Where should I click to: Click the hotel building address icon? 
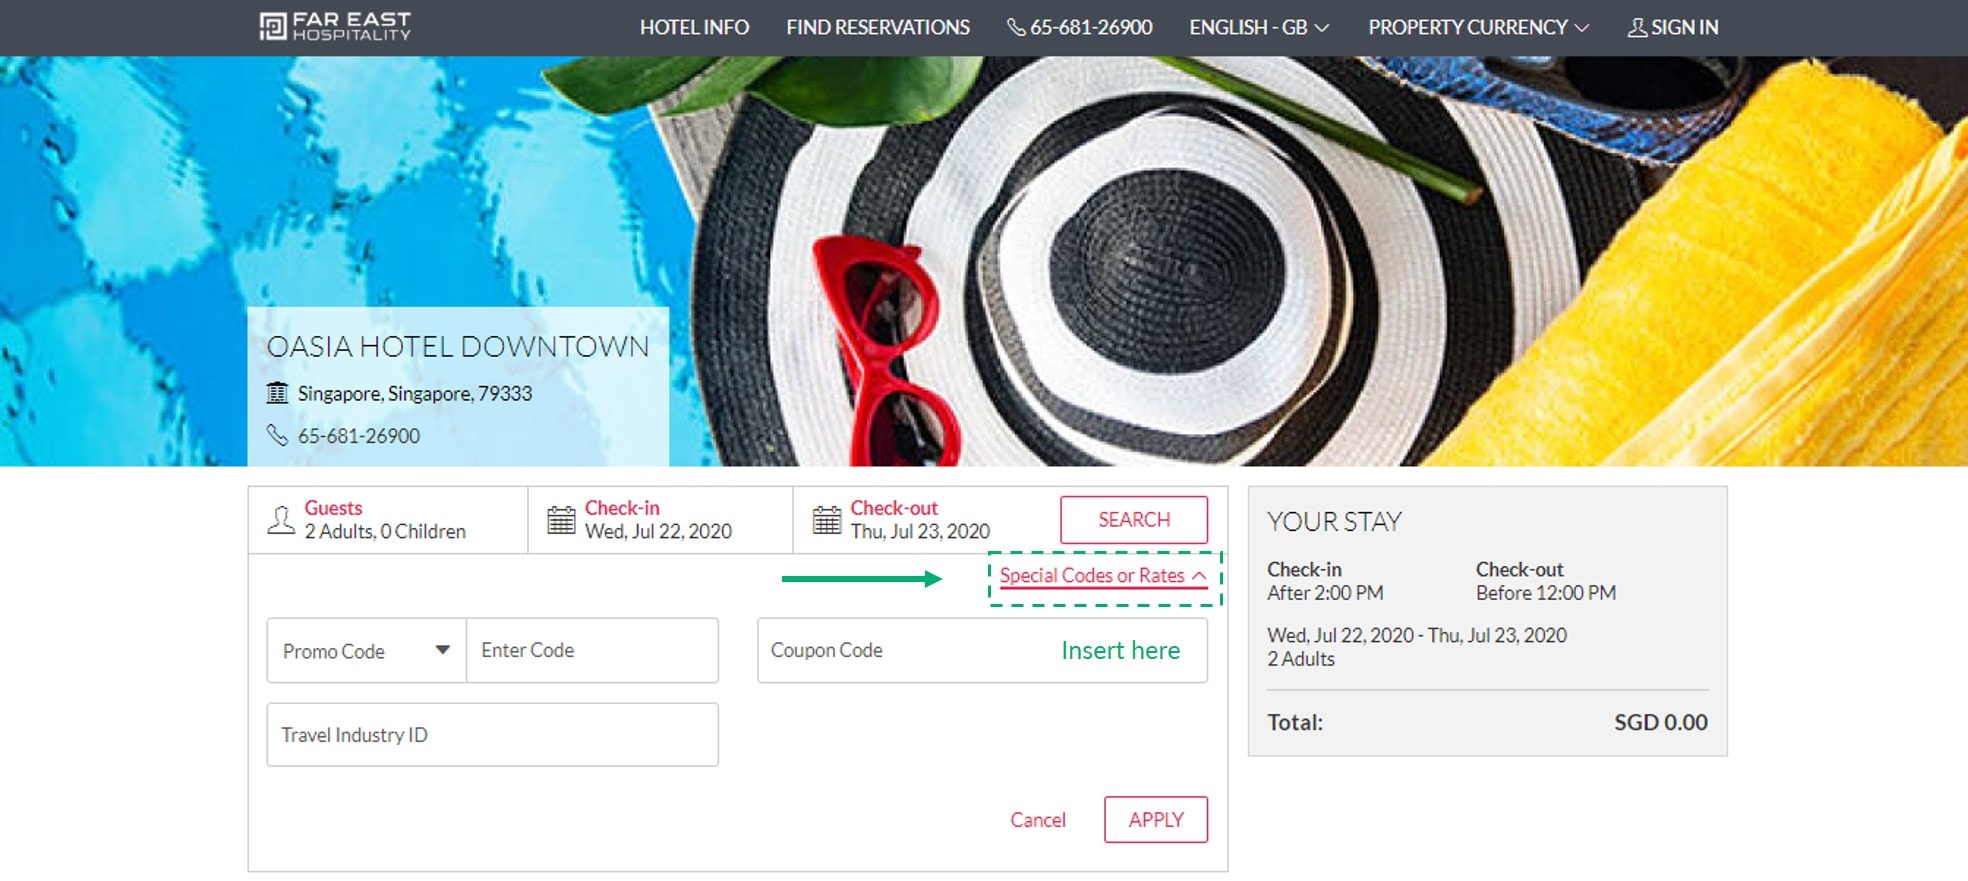(277, 393)
